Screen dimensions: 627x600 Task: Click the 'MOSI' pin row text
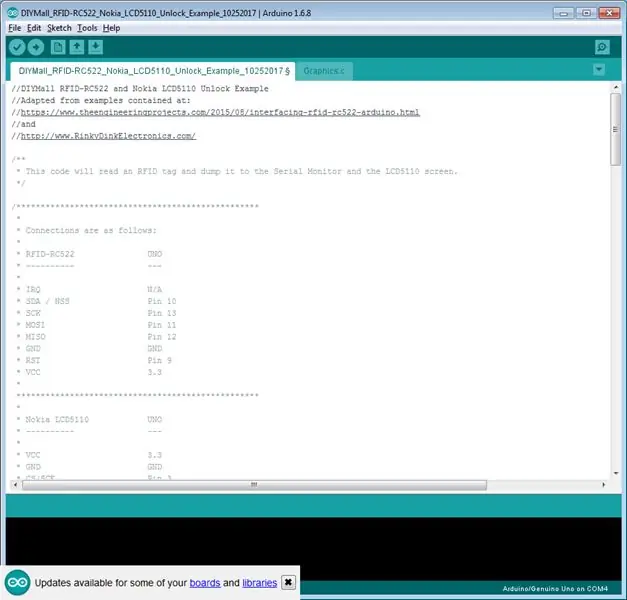pos(35,325)
